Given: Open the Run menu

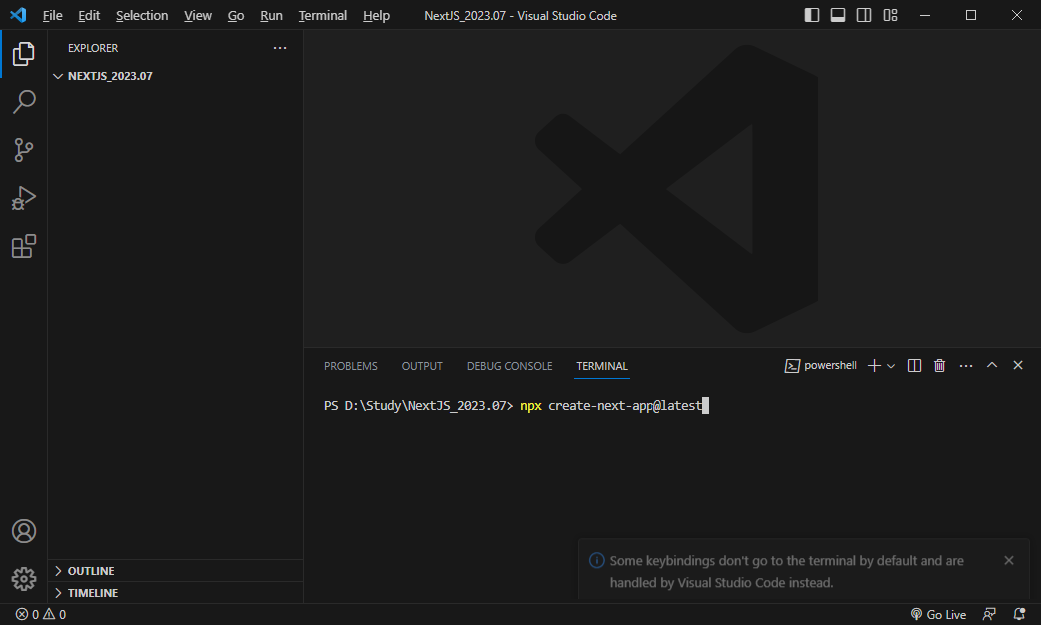Looking at the screenshot, I should tap(271, 15).
